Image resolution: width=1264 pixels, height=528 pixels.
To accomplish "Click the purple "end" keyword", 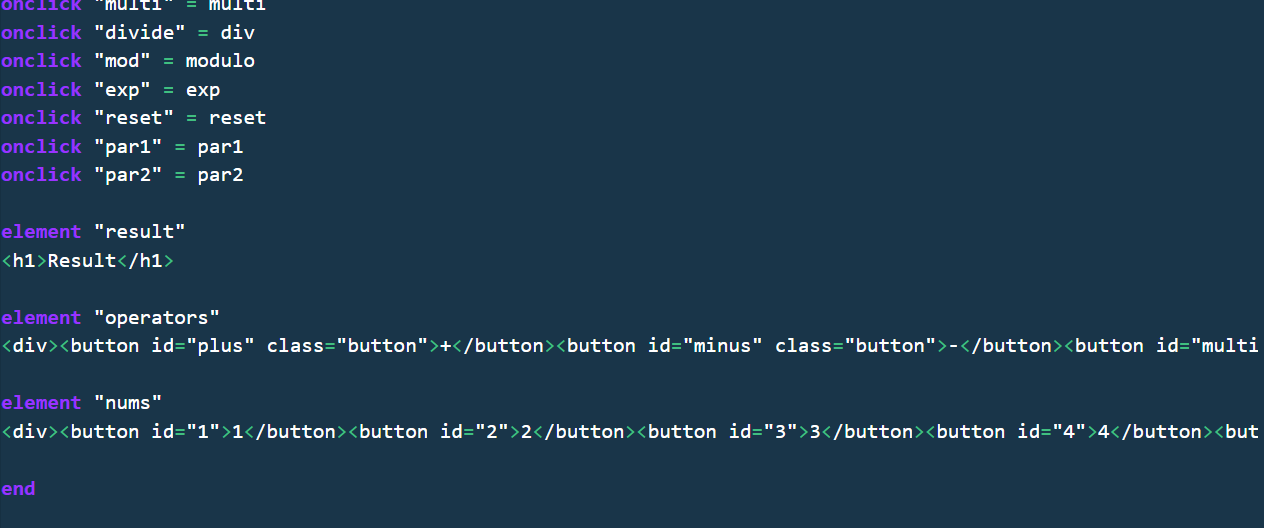I will [18, 489].
